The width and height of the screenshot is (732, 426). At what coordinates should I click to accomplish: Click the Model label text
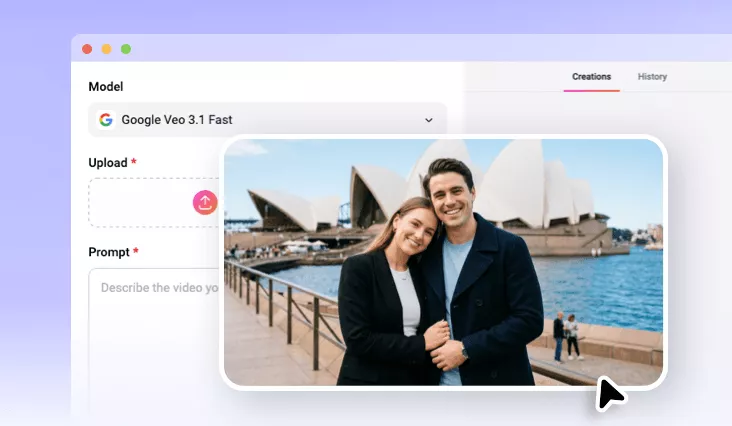106,87
